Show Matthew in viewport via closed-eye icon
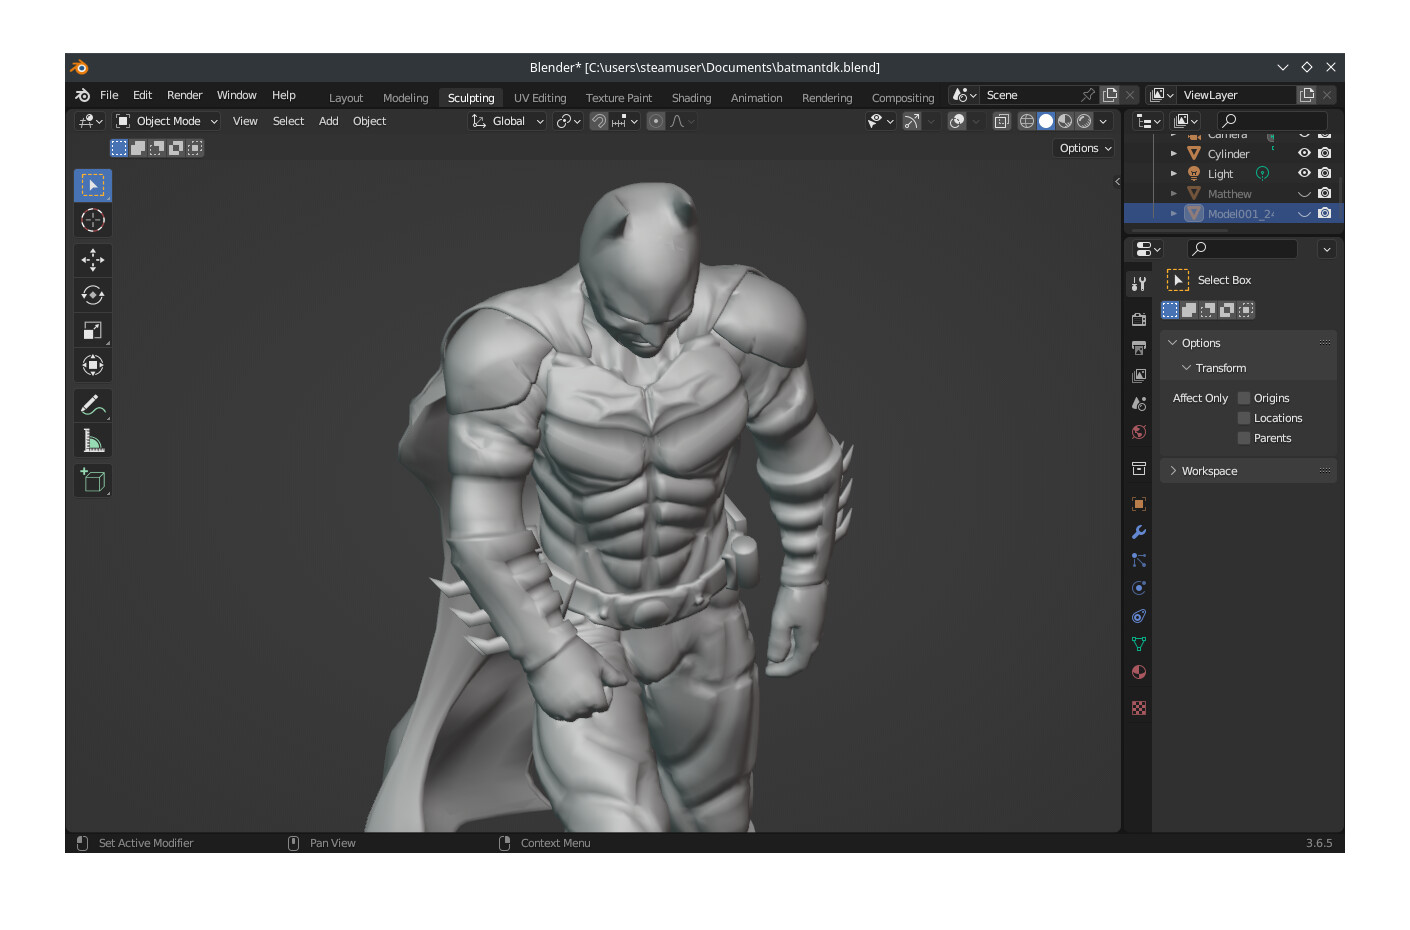Image resolution: width=1410 pixels, height=930 pixels. coord(1304,194)
